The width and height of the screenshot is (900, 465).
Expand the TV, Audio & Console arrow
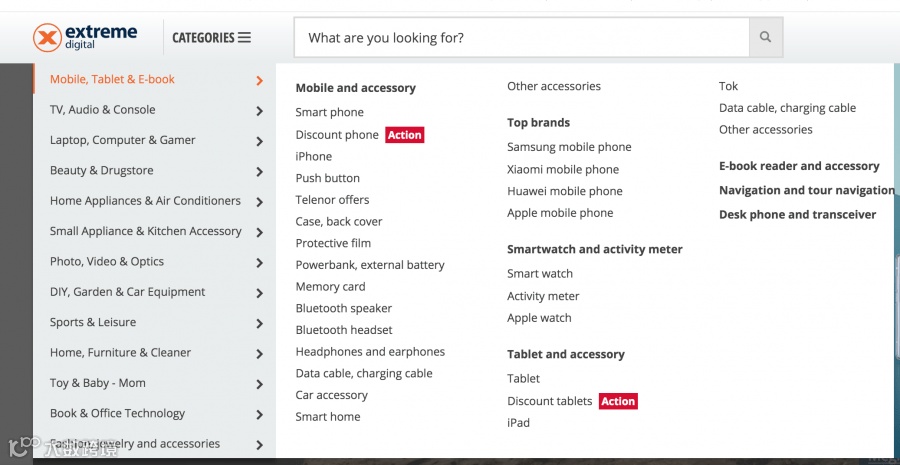click(259, 111)
